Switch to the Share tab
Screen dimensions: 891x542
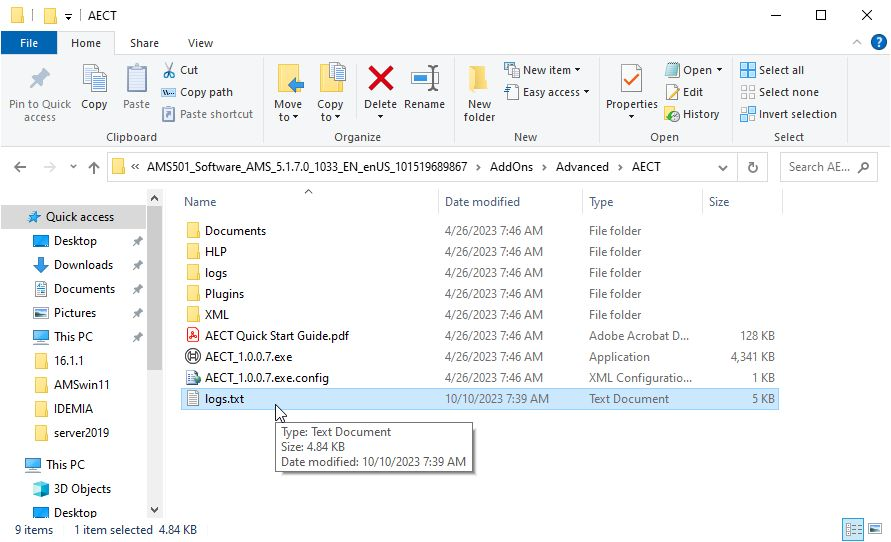pyautogui.click(x=144, y=43)
